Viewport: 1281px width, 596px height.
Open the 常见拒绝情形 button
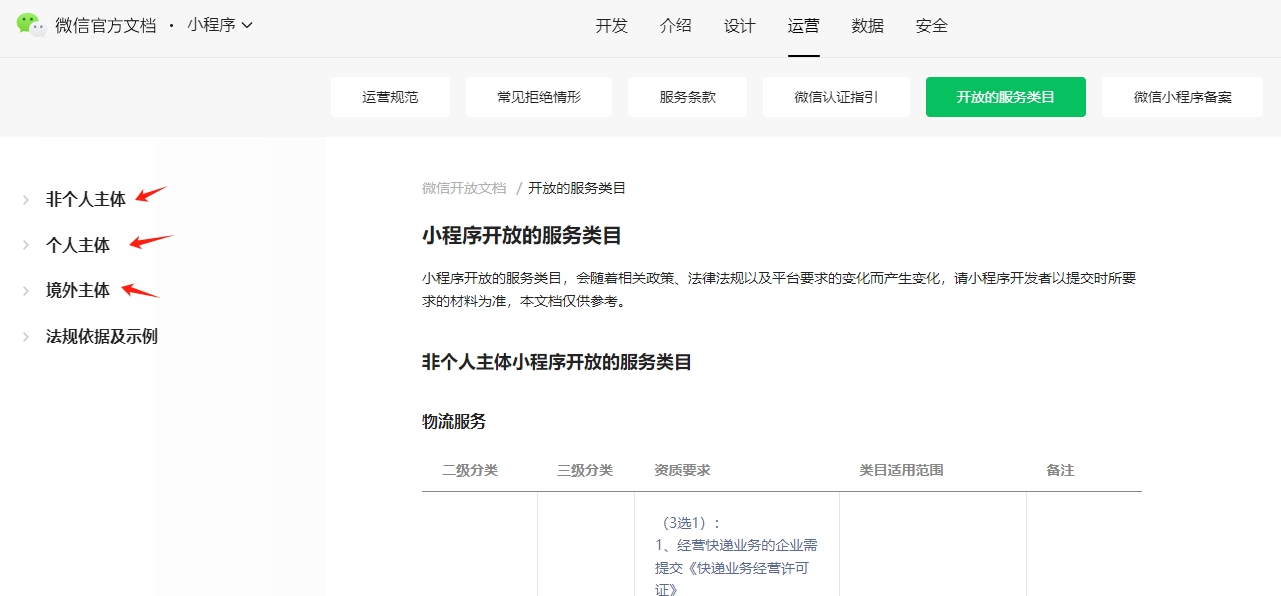[x=539, y=97]
